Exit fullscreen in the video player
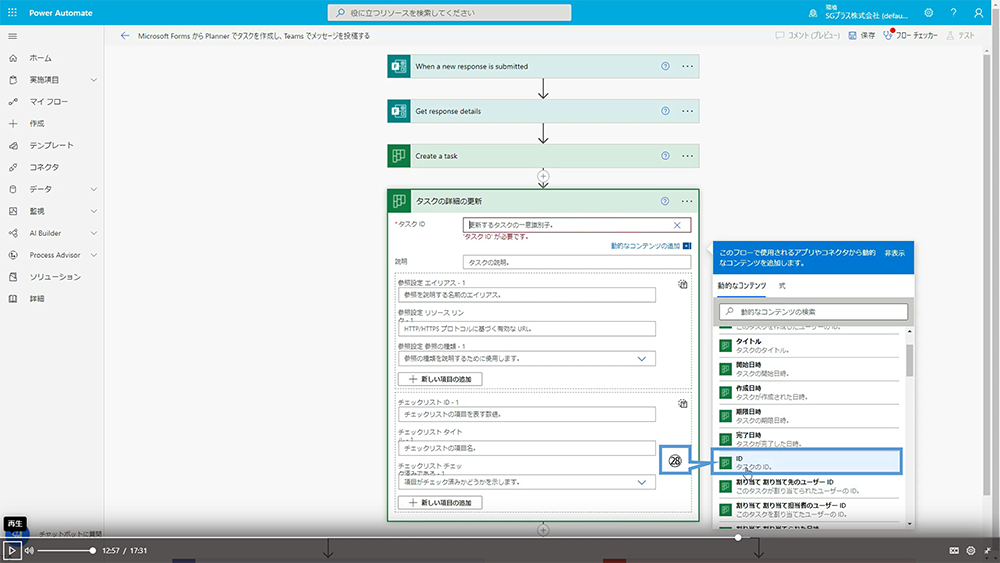 (988, 550)
